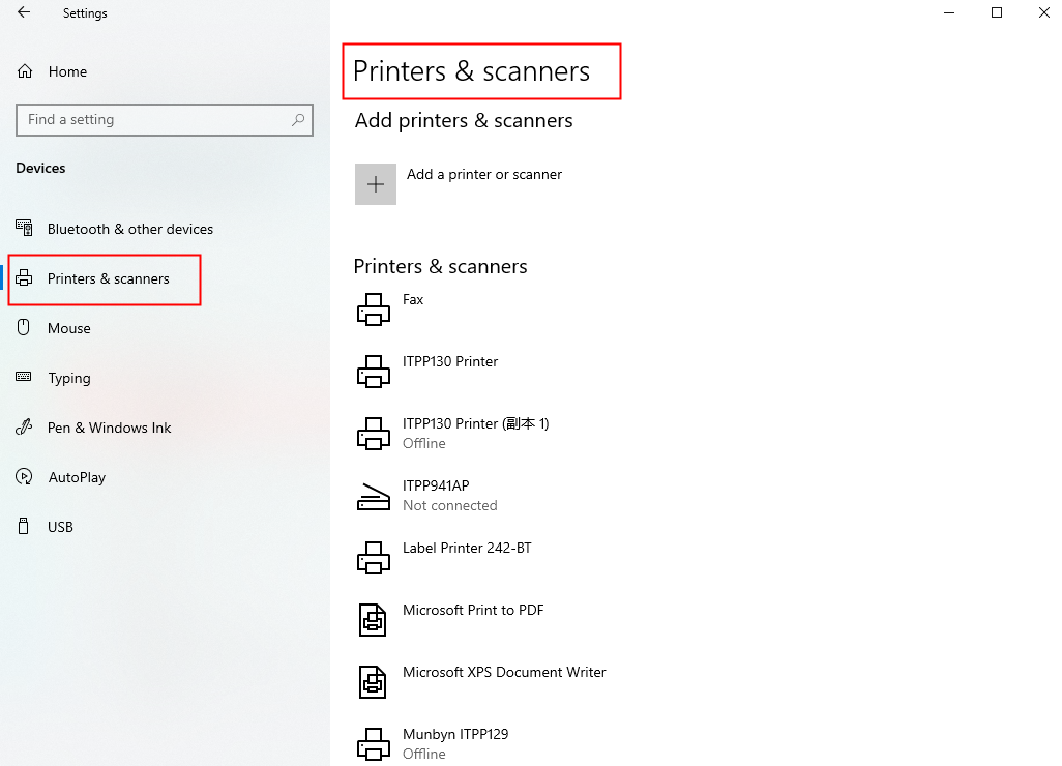Select the Microsoft Print to PDF icon
This screenshot has width=1062, height=766.
point(373,620)
